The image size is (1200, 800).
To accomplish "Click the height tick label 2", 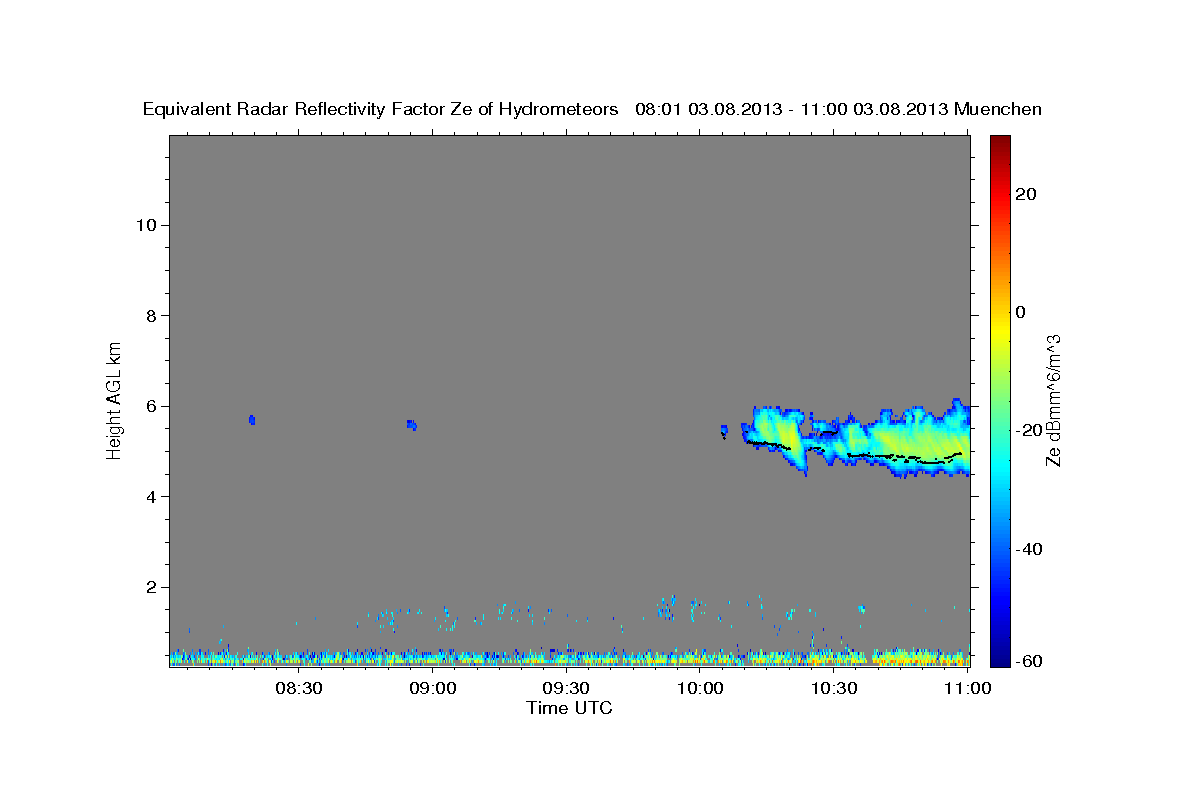I will (152, 587).
